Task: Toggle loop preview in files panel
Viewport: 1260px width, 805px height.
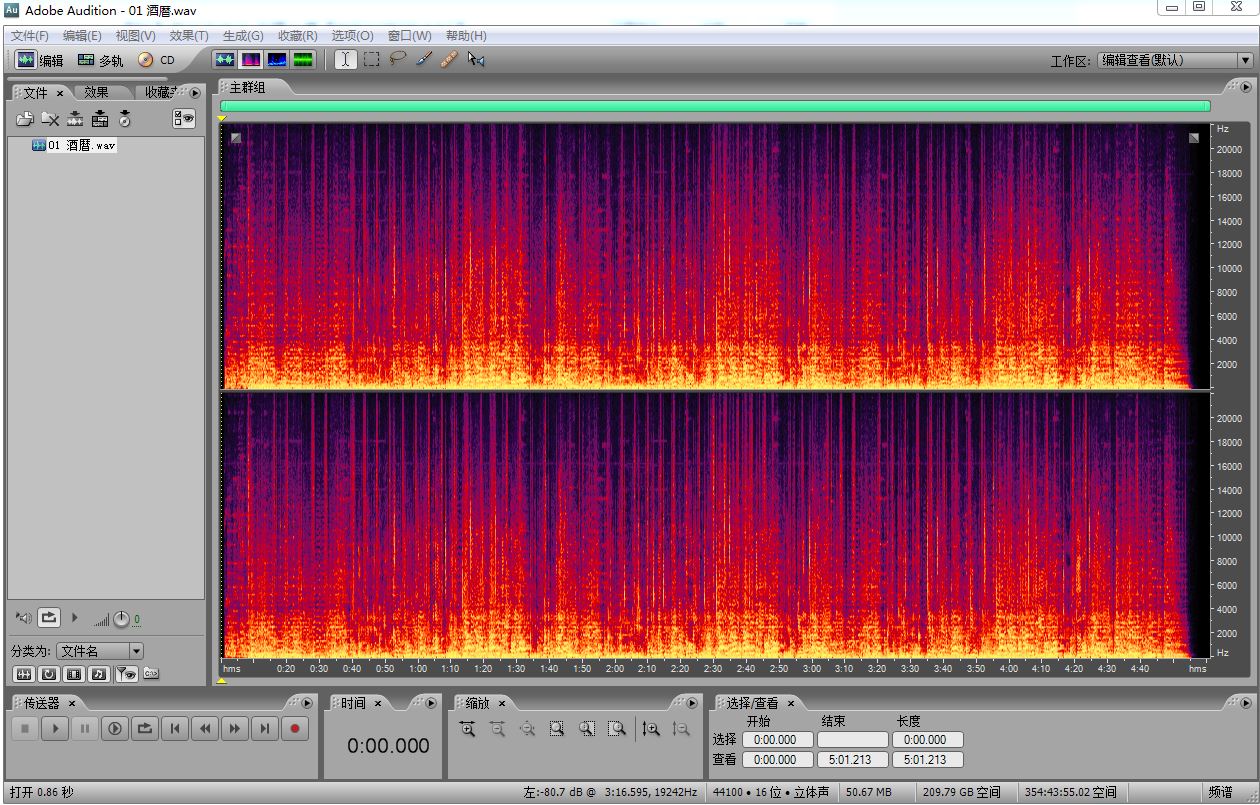Action: (x=50, y=618)
